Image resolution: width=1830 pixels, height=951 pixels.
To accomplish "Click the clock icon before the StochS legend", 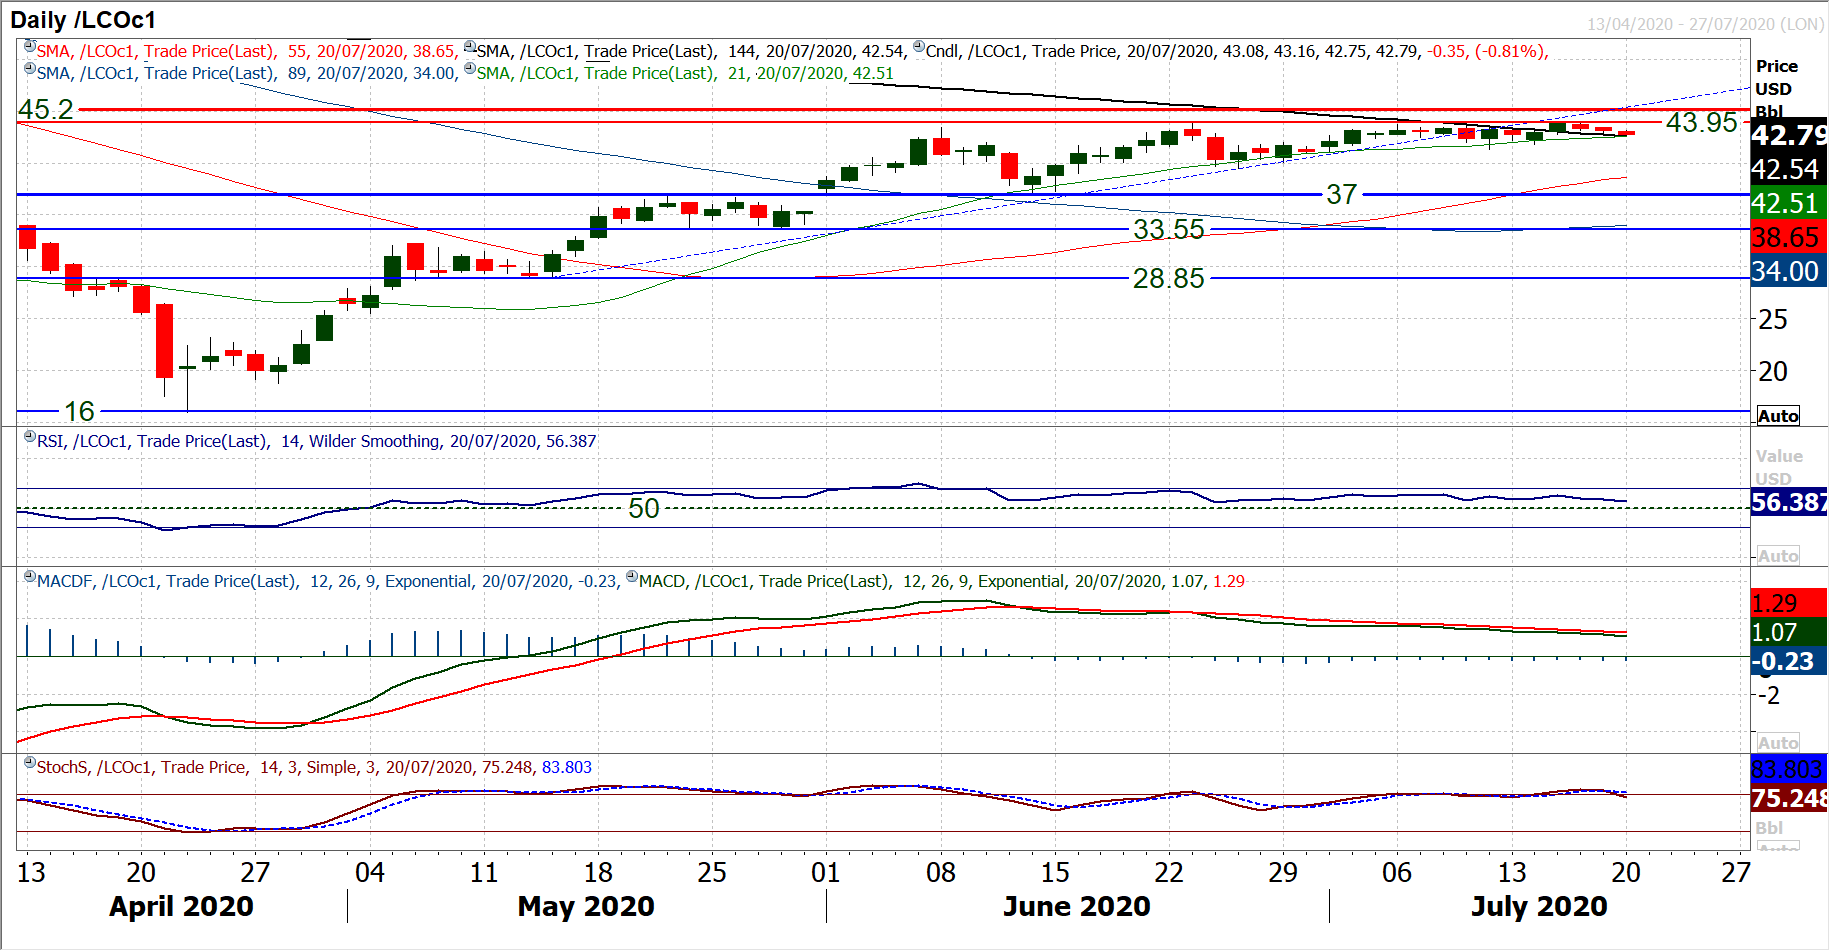I will tap(30, 762).
